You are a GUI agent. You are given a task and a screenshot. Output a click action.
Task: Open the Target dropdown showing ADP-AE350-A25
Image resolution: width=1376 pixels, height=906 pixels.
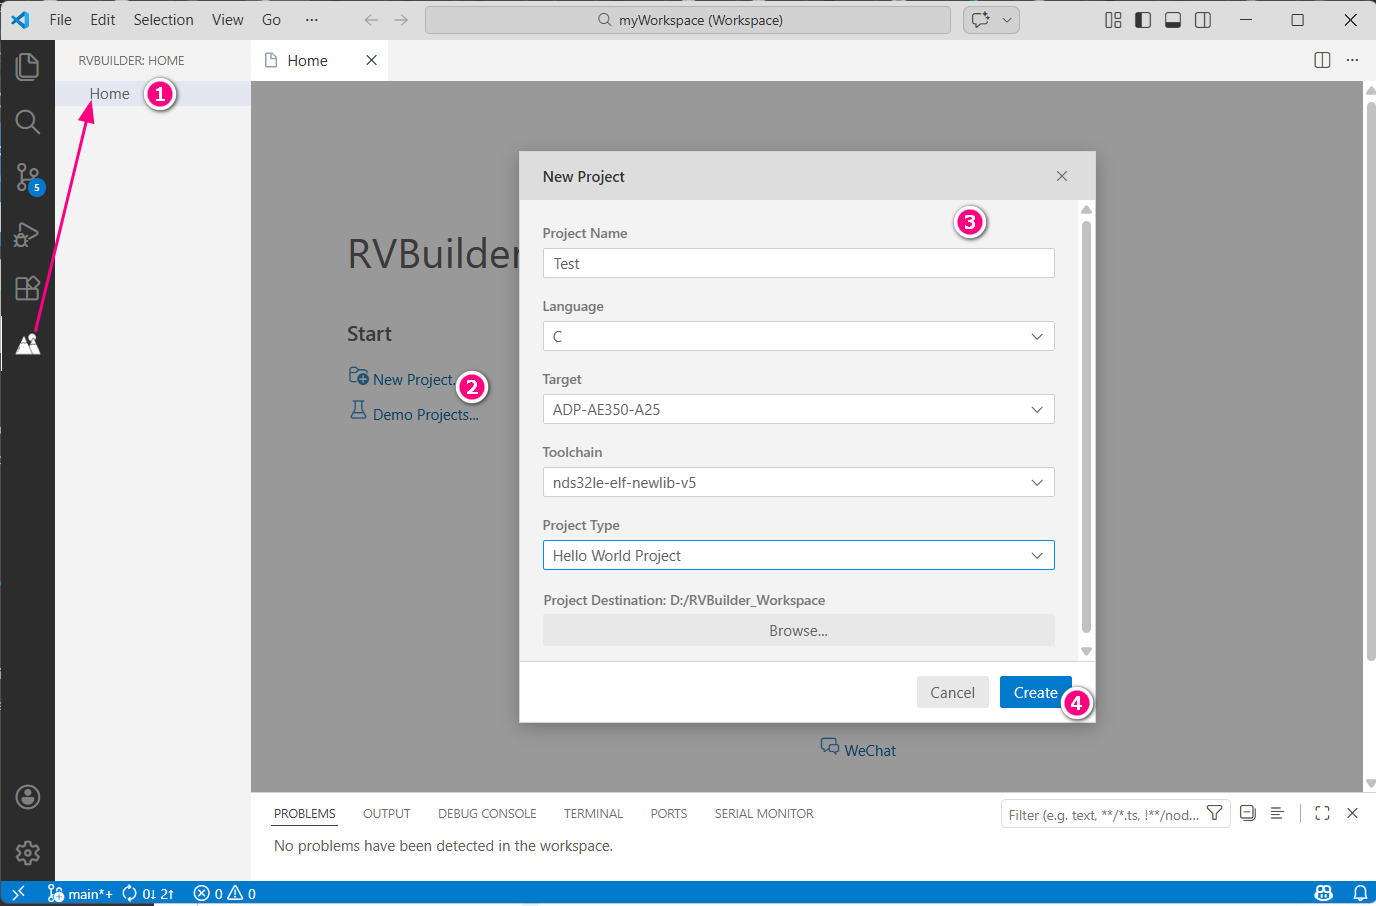pos(798,409)
